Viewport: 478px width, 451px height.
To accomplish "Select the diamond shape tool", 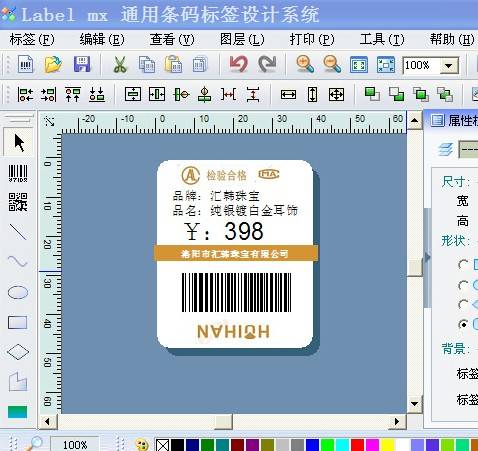I will coord(18,352).
